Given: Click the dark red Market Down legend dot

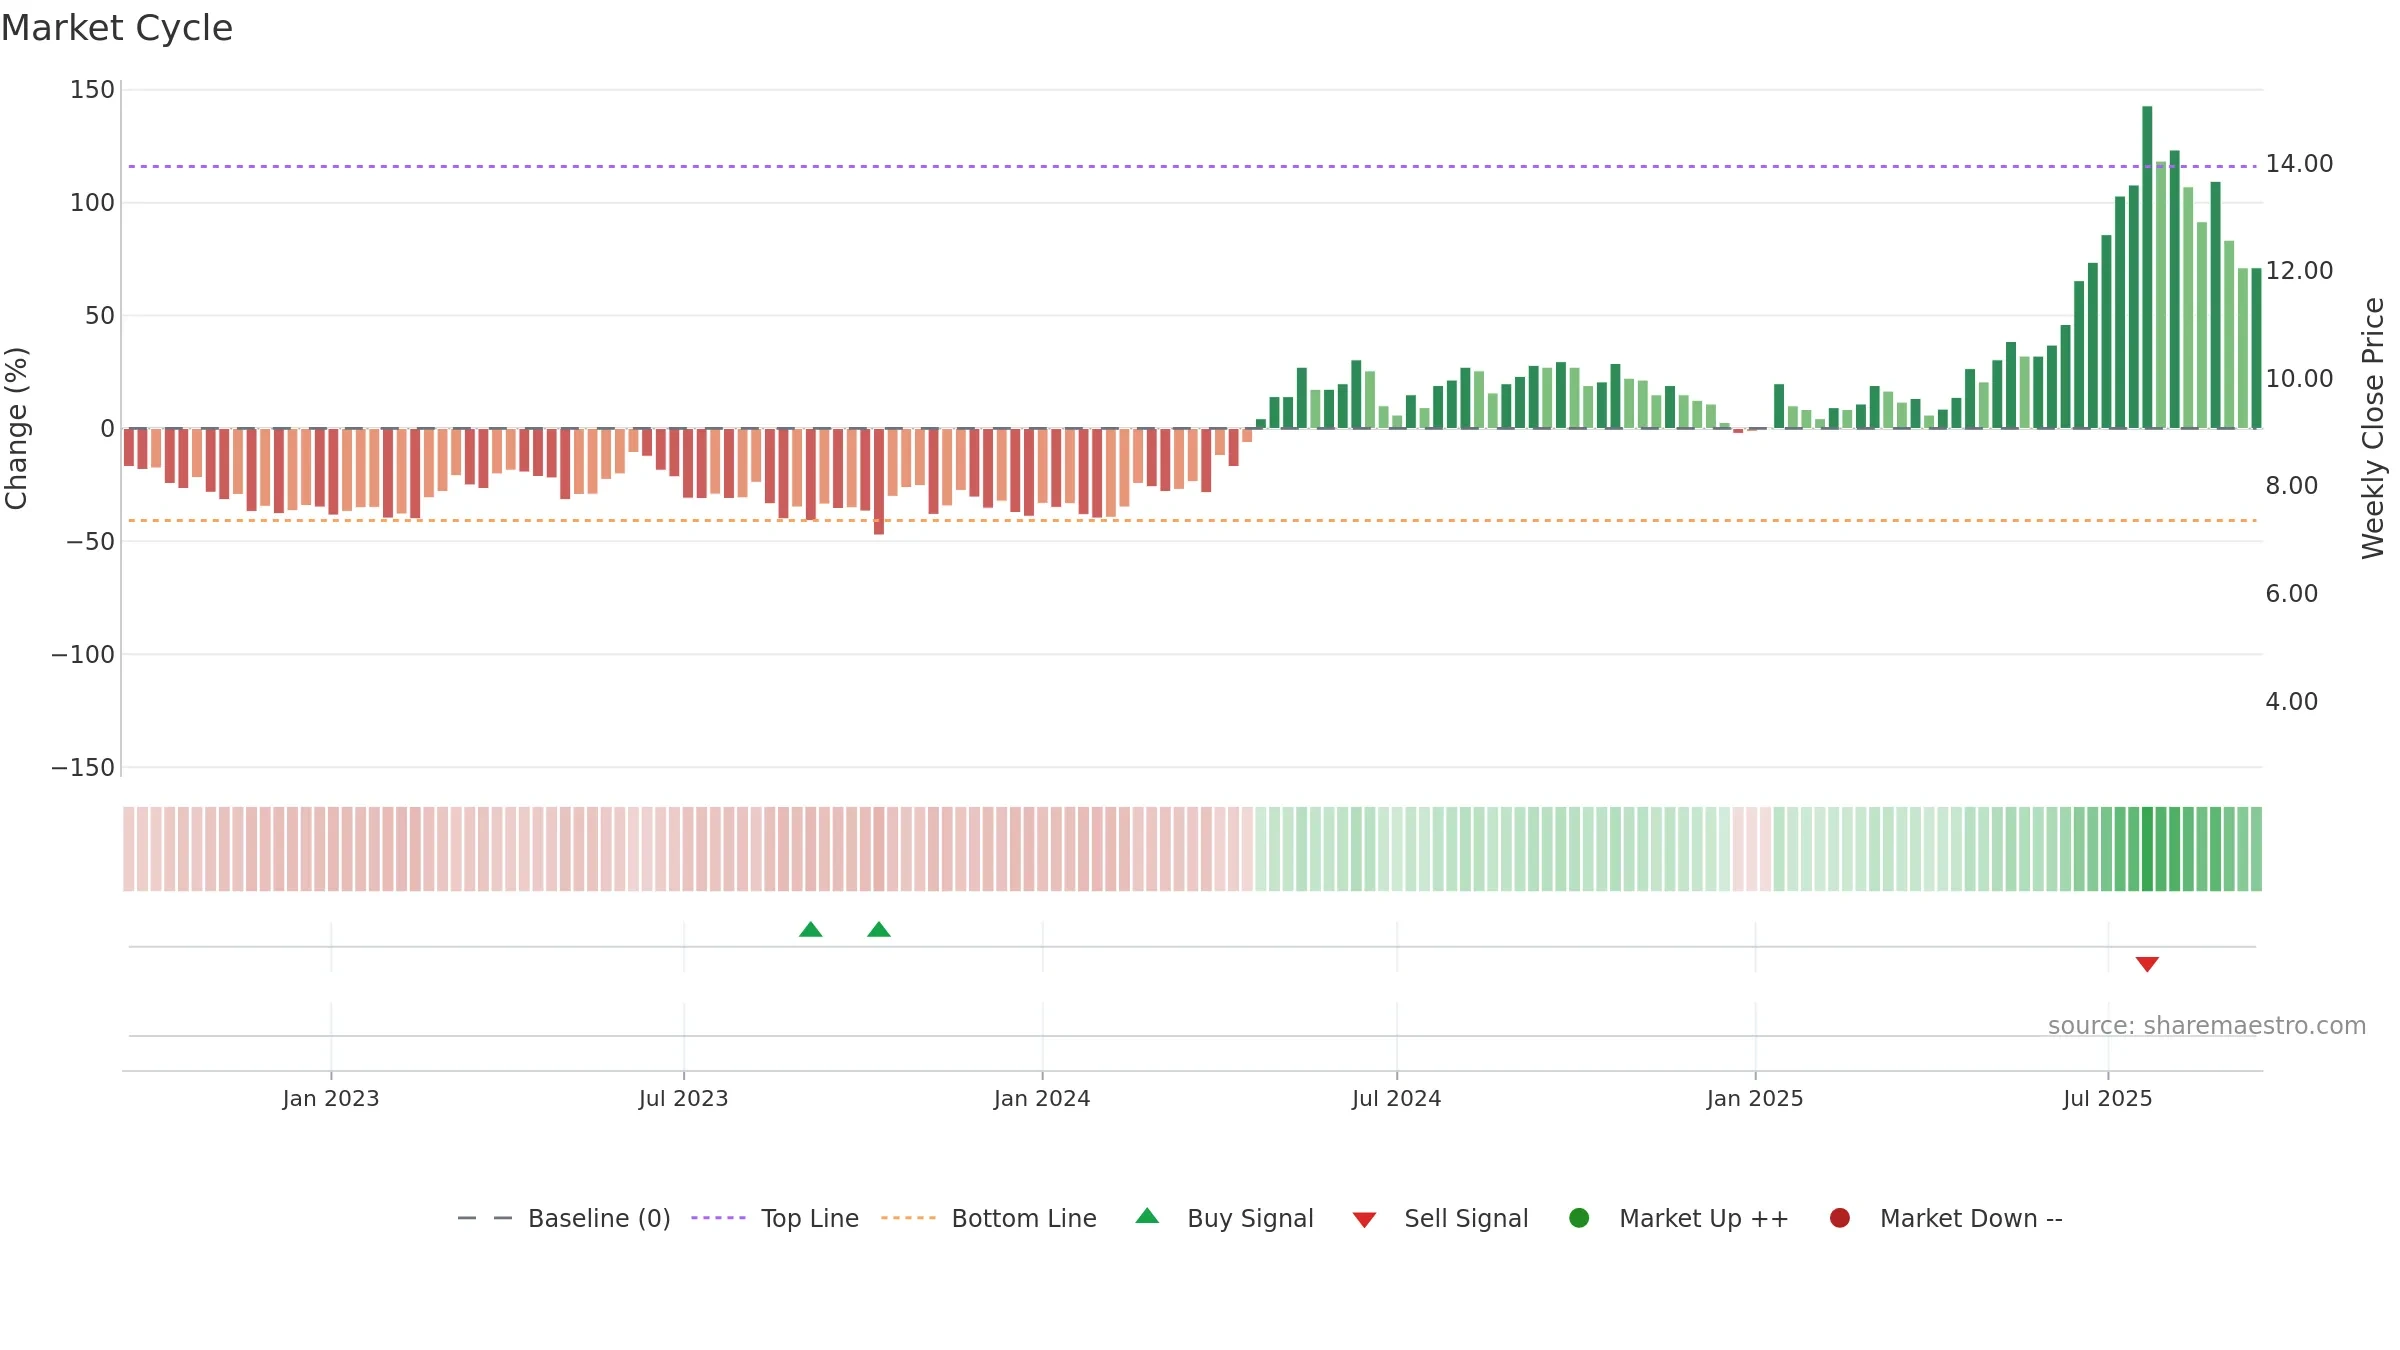Looking at the screenshot, I should pyautogui.click(x=1839, y=1218).
